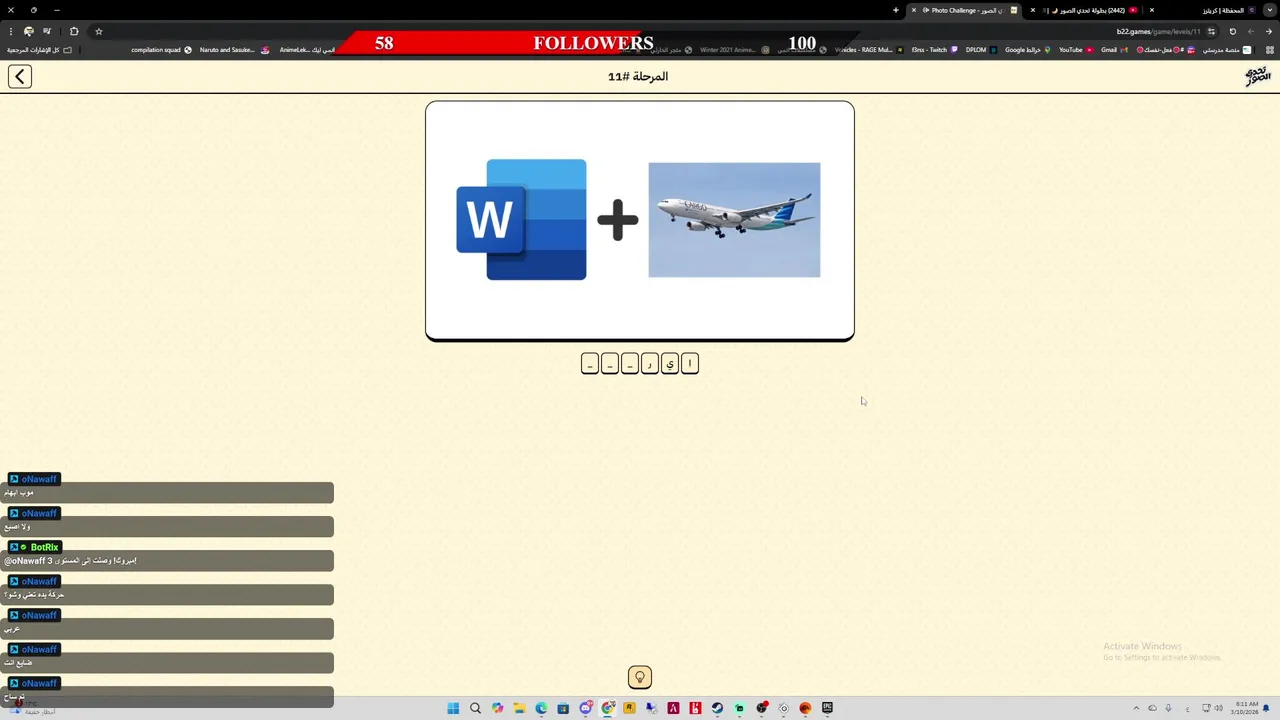The height and width of the screenshot is (720, 1280).
Task: Open the compilation squad bookmark
Action: [x=161, y=50]
